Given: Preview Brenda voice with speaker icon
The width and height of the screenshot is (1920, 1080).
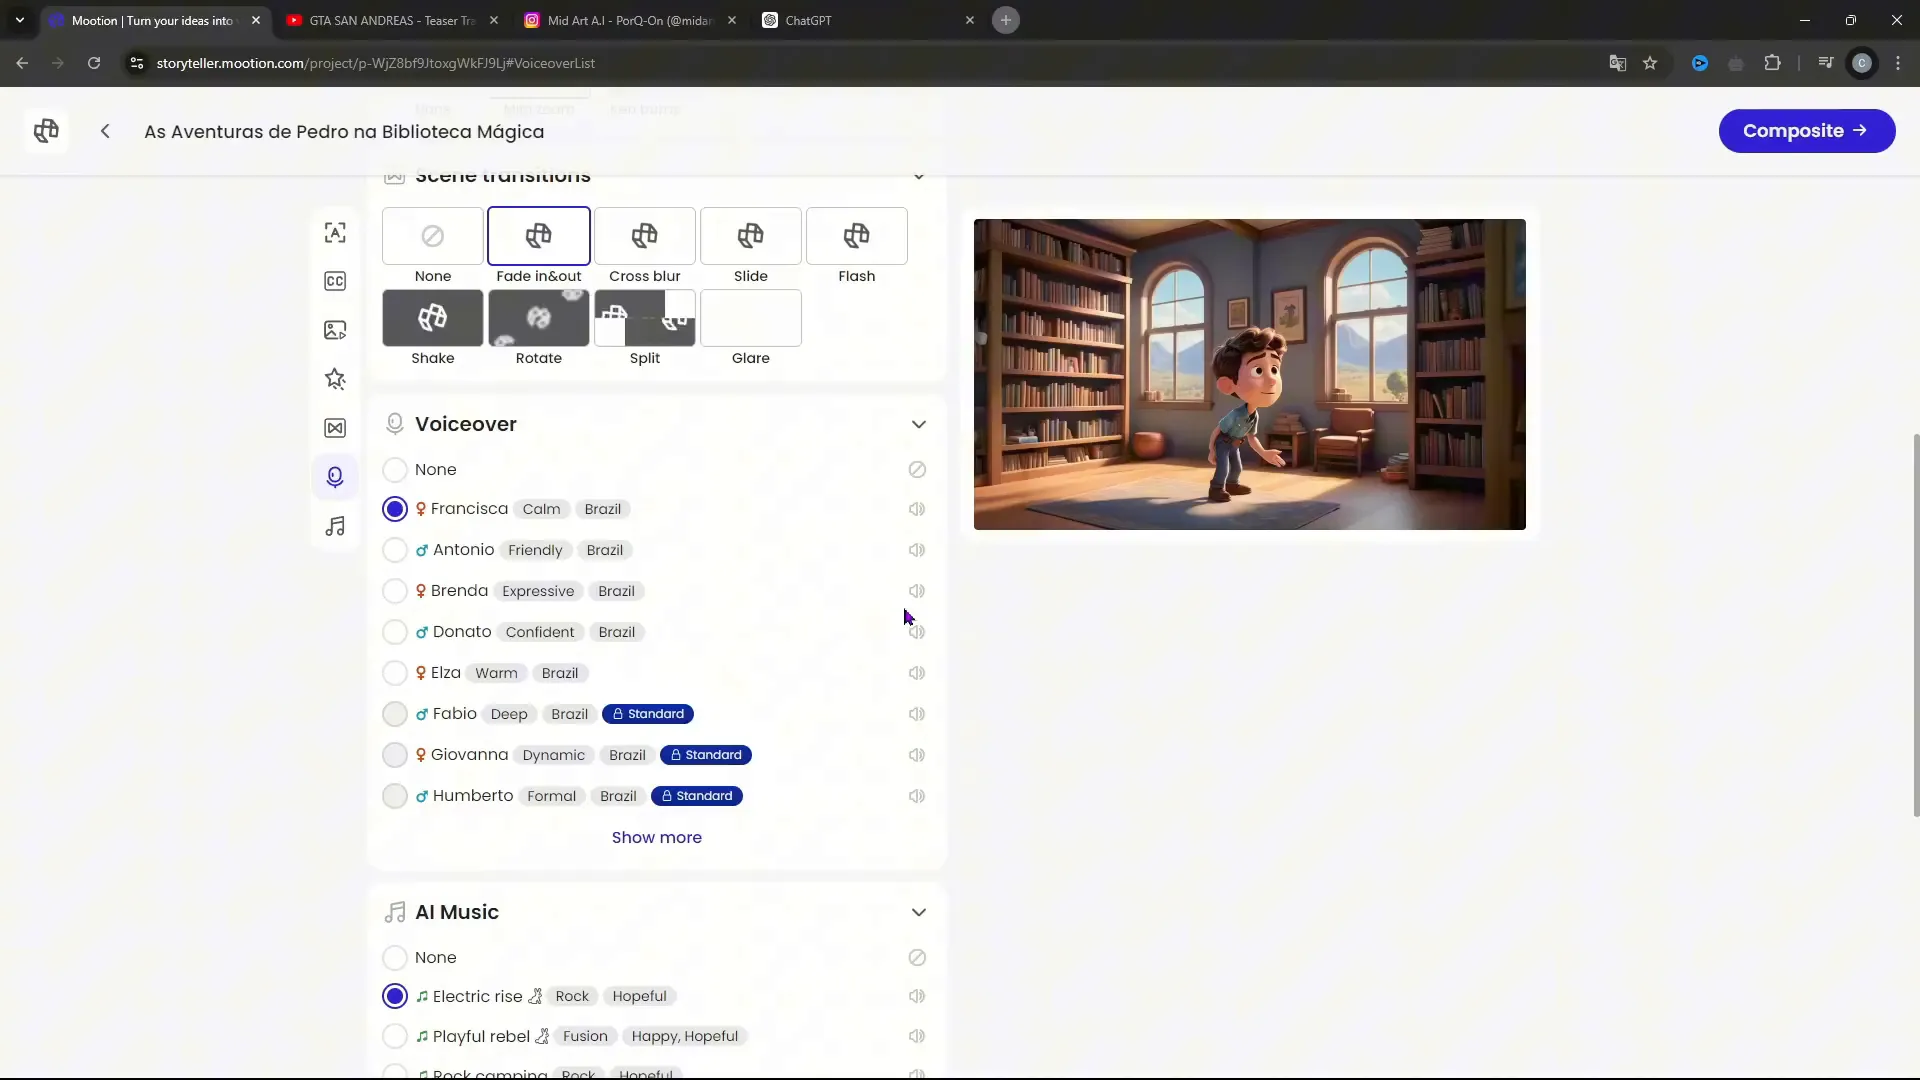Looking at the screenshot, I should click(x=917, y=591).
